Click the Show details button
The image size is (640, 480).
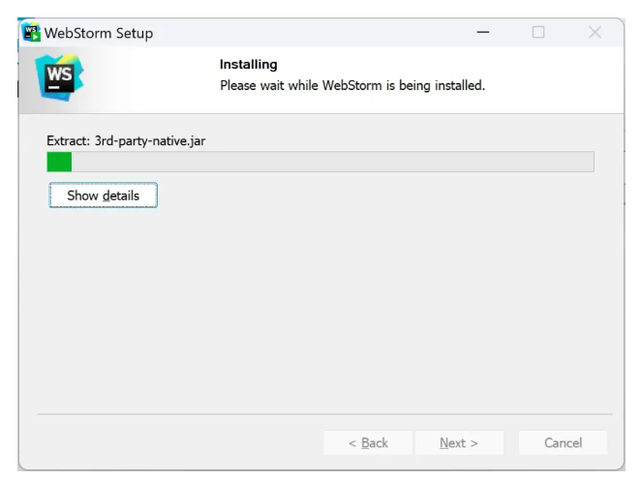[103, 195]
